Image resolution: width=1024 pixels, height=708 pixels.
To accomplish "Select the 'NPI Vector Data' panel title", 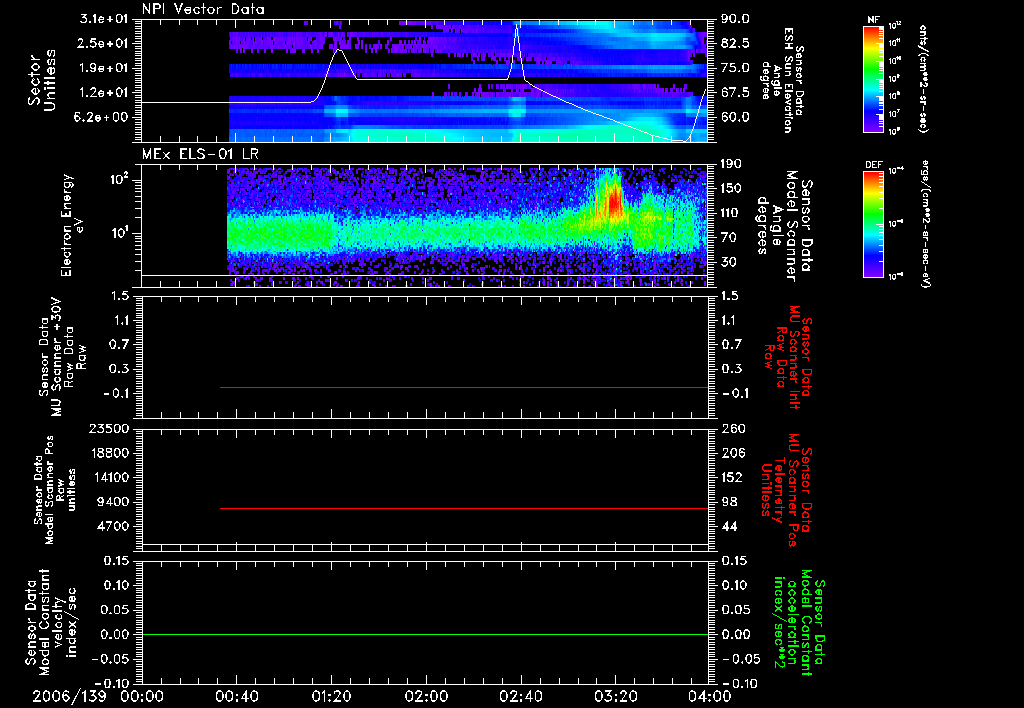I will [x=203, y=9].
